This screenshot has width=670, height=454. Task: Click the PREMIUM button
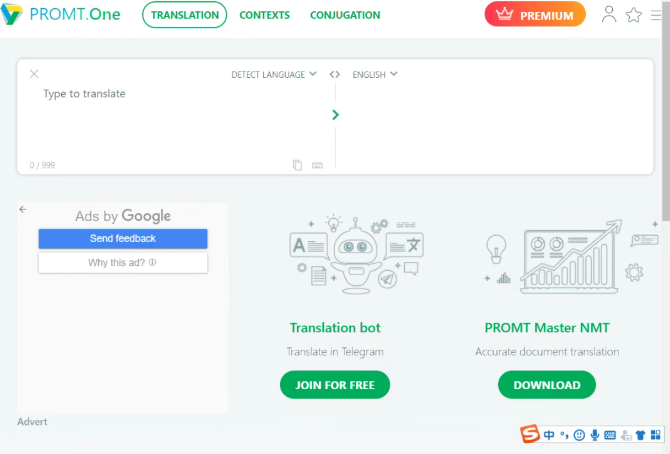[535, 14]
